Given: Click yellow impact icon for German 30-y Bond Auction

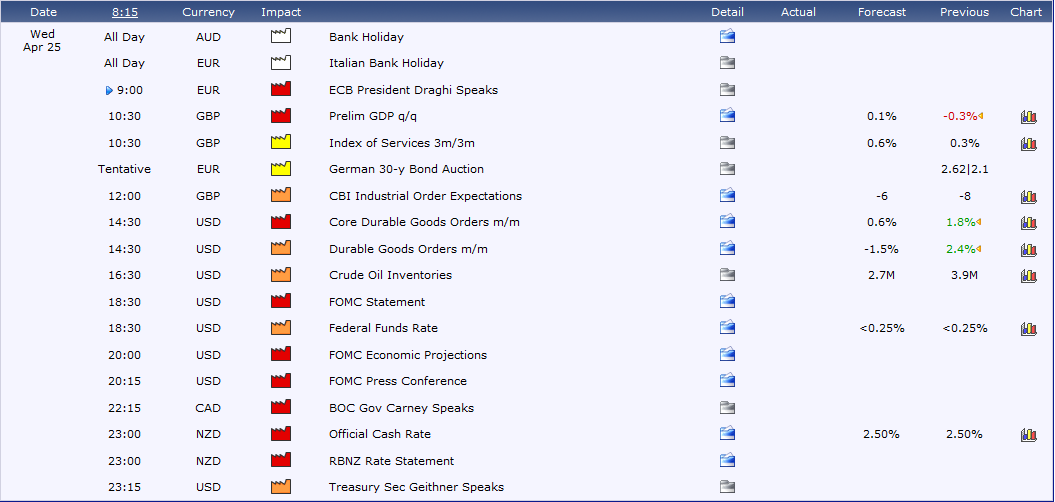Looking at the screenshot, I should click(x=280, y=169).
